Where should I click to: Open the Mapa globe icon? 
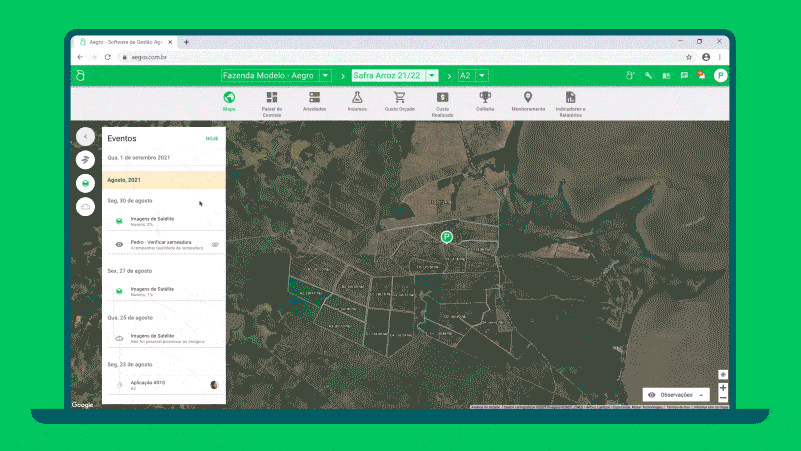click(x=229, y=98)
